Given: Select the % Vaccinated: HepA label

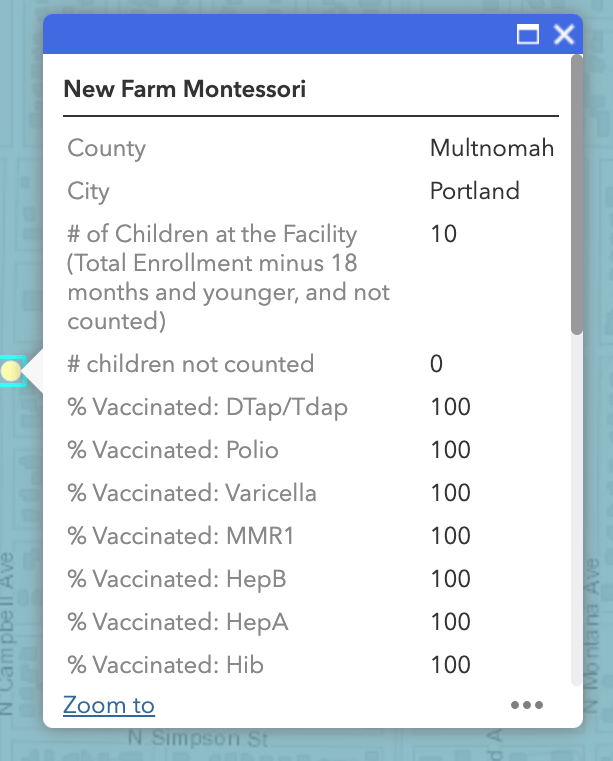Looking at the screenshot, I should 178,622.
